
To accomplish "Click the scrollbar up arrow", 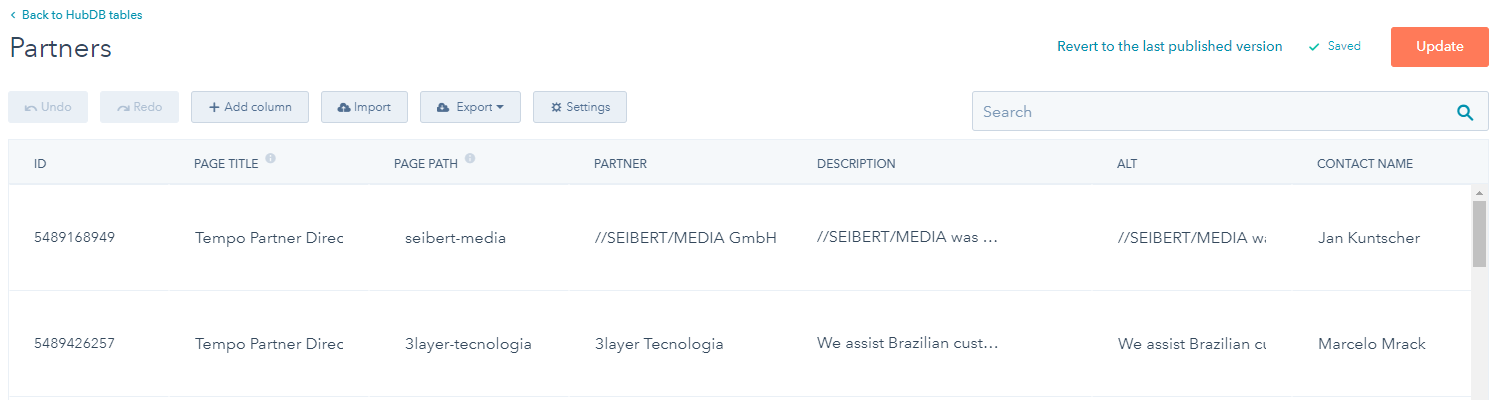I will click(1479, 192).
